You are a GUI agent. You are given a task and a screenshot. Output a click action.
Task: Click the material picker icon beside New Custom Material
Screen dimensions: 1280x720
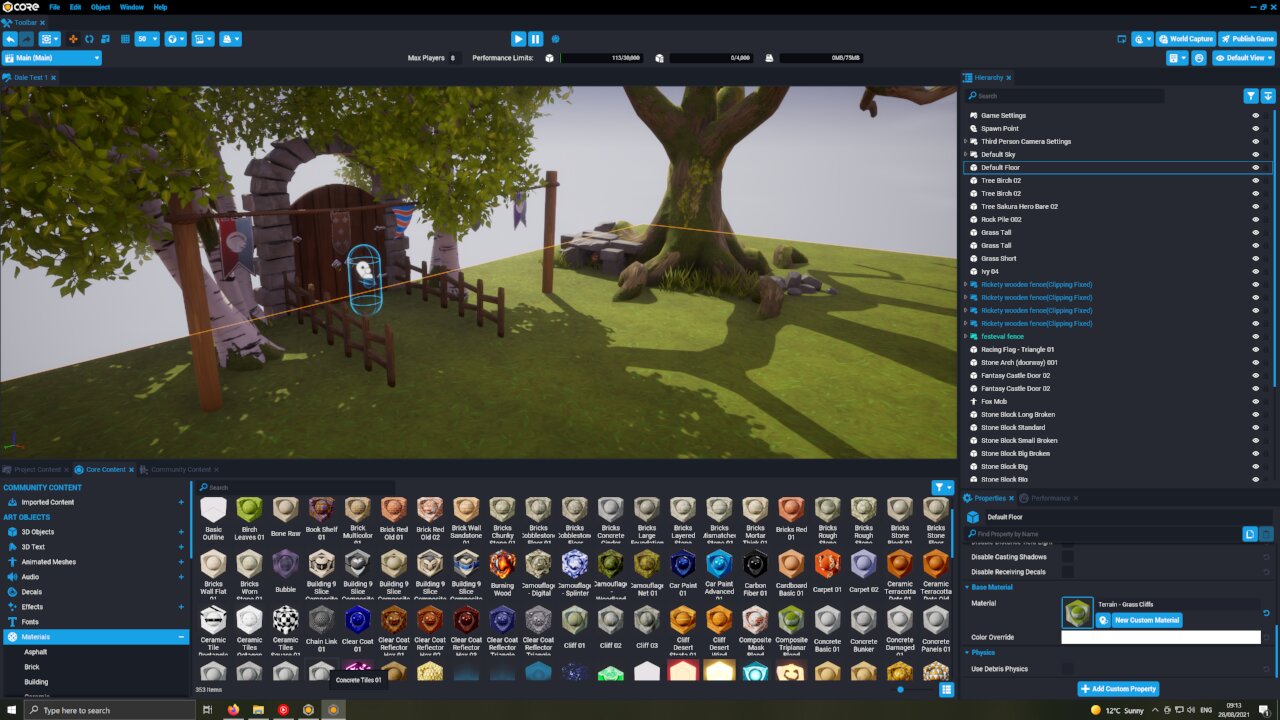(1103, 620)
